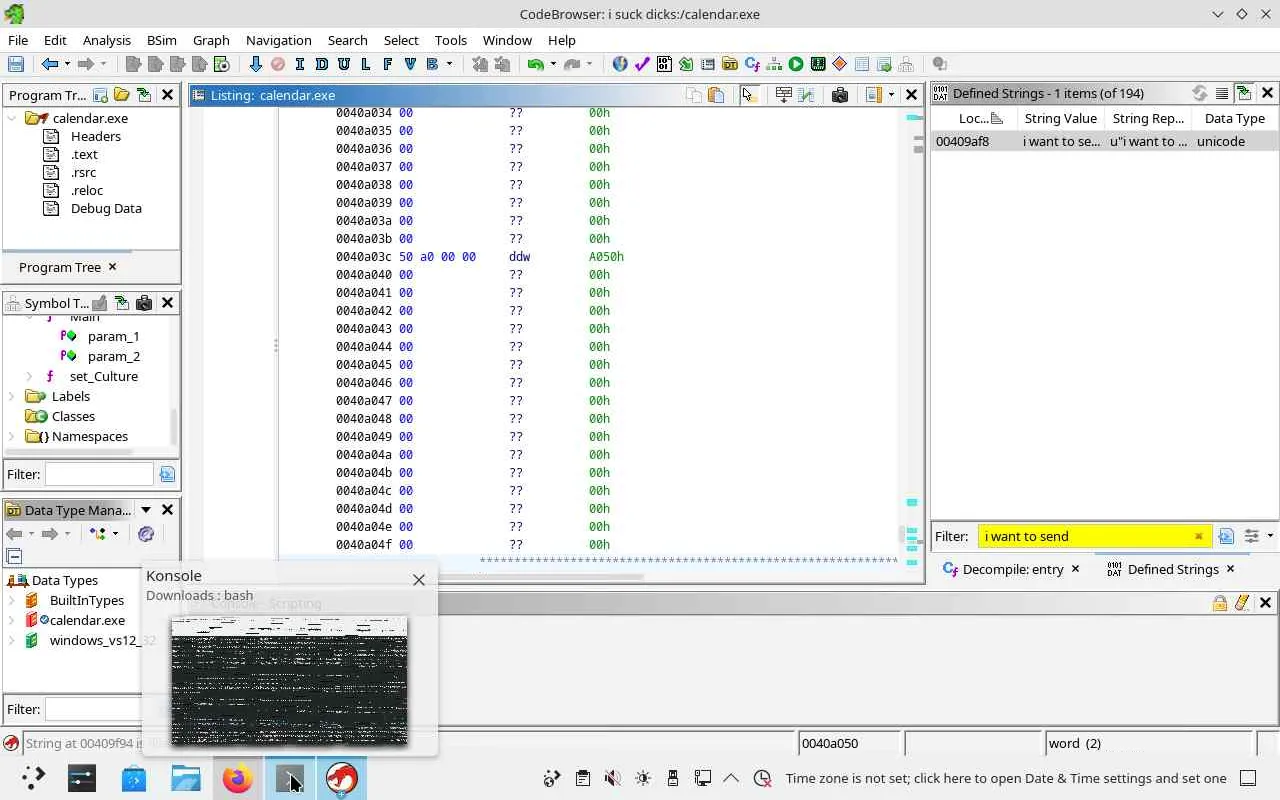Expand the Labels folder in Symbol Tree

[12, 396]
